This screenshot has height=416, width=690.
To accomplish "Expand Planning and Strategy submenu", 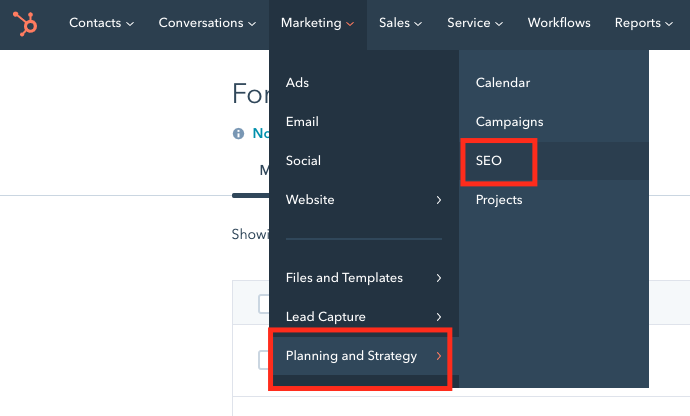I will click(x=363, y=356).
